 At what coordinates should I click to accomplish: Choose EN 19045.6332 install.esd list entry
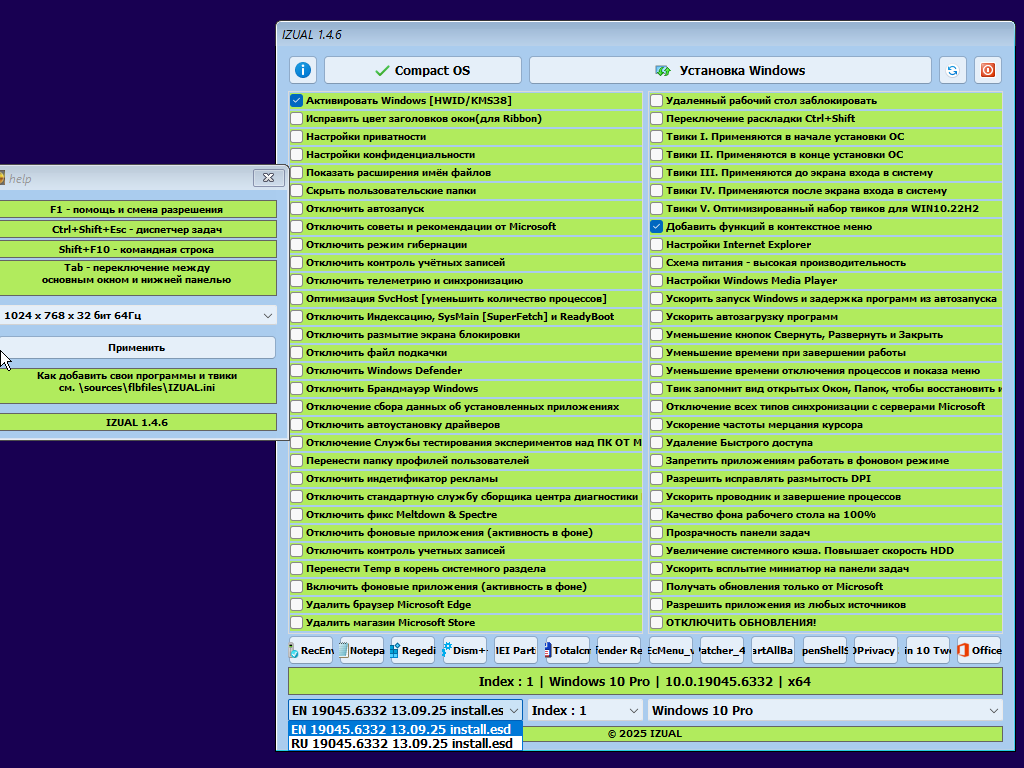pyautogui.click(x=402, y=730)
